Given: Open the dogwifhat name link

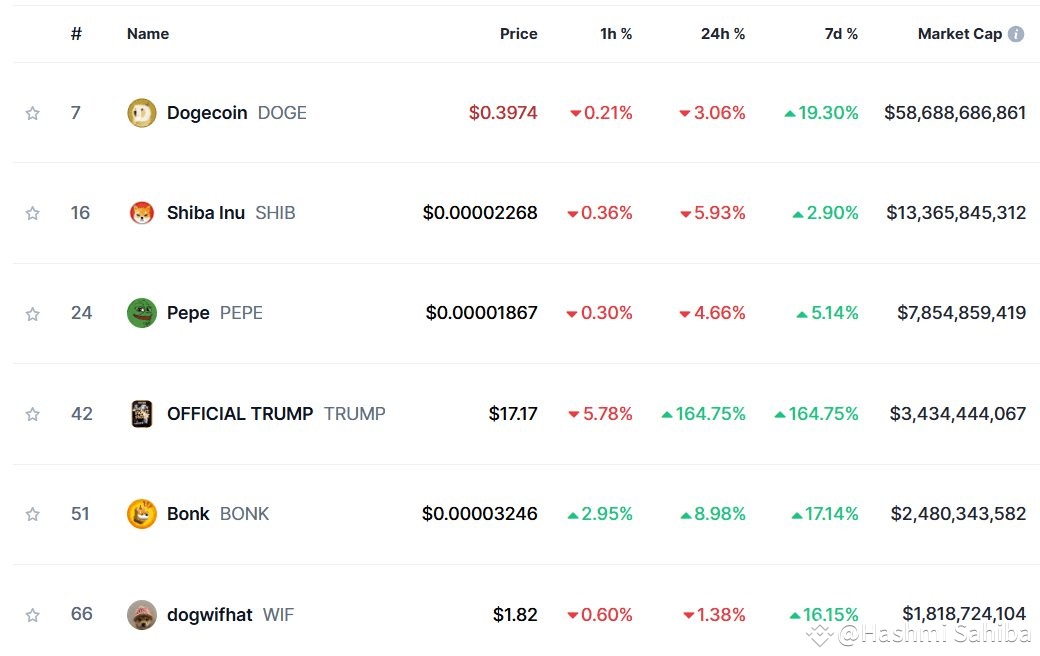Looking at the screenshot, I should pos(210,615).
